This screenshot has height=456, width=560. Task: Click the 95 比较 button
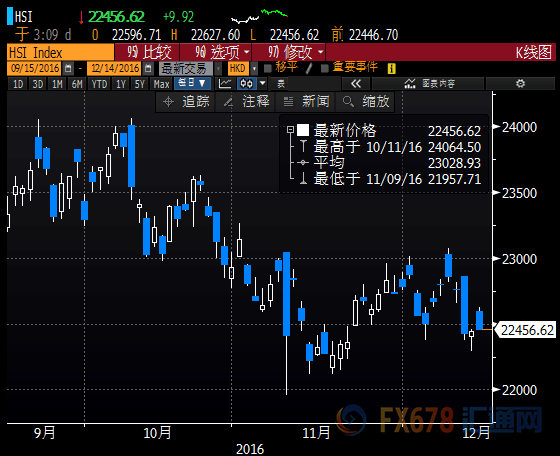coord(147,52)
